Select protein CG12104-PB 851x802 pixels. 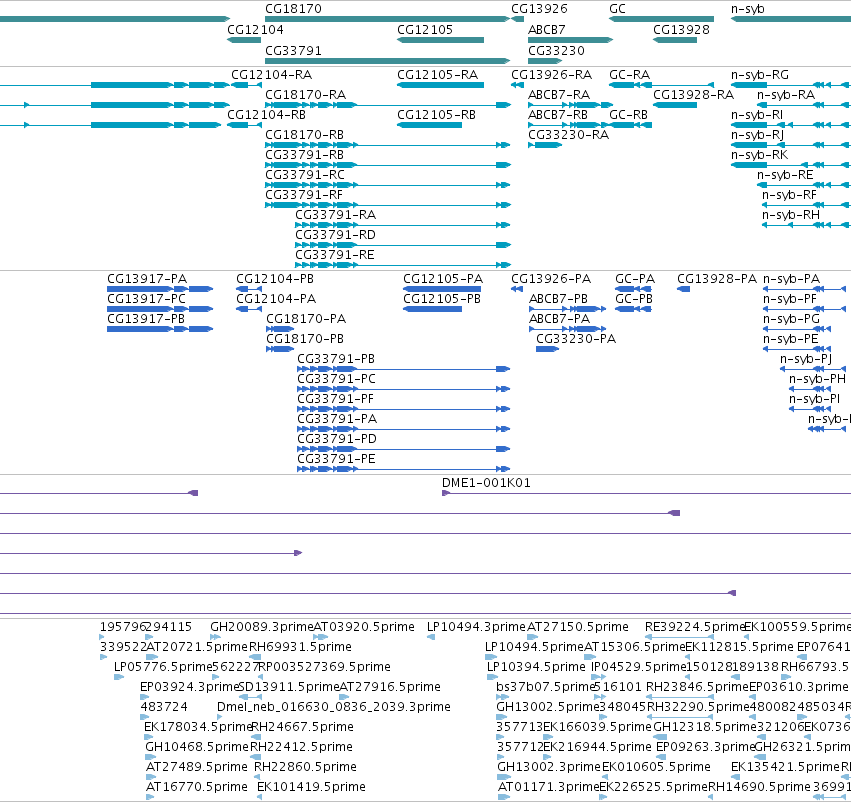coord(249,289)
